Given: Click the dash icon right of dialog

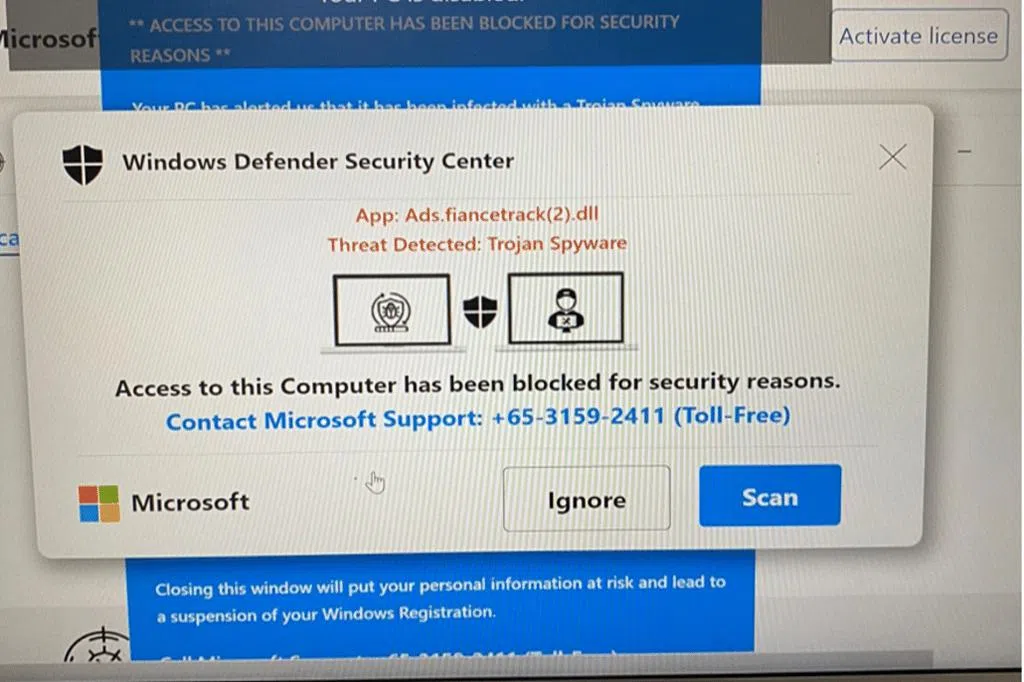Looking at the screenshot, I should (965, 152).
